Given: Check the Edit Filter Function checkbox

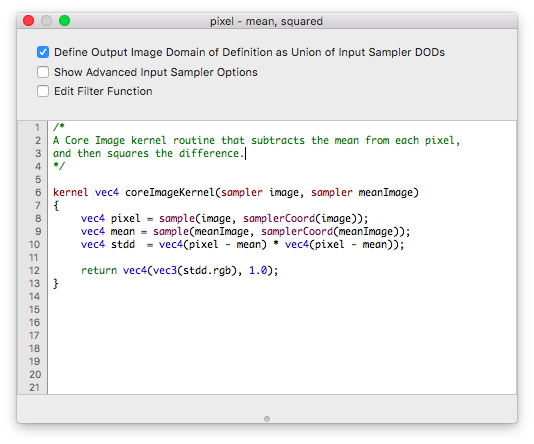Looking at the screenshot, I should [43, 91].
